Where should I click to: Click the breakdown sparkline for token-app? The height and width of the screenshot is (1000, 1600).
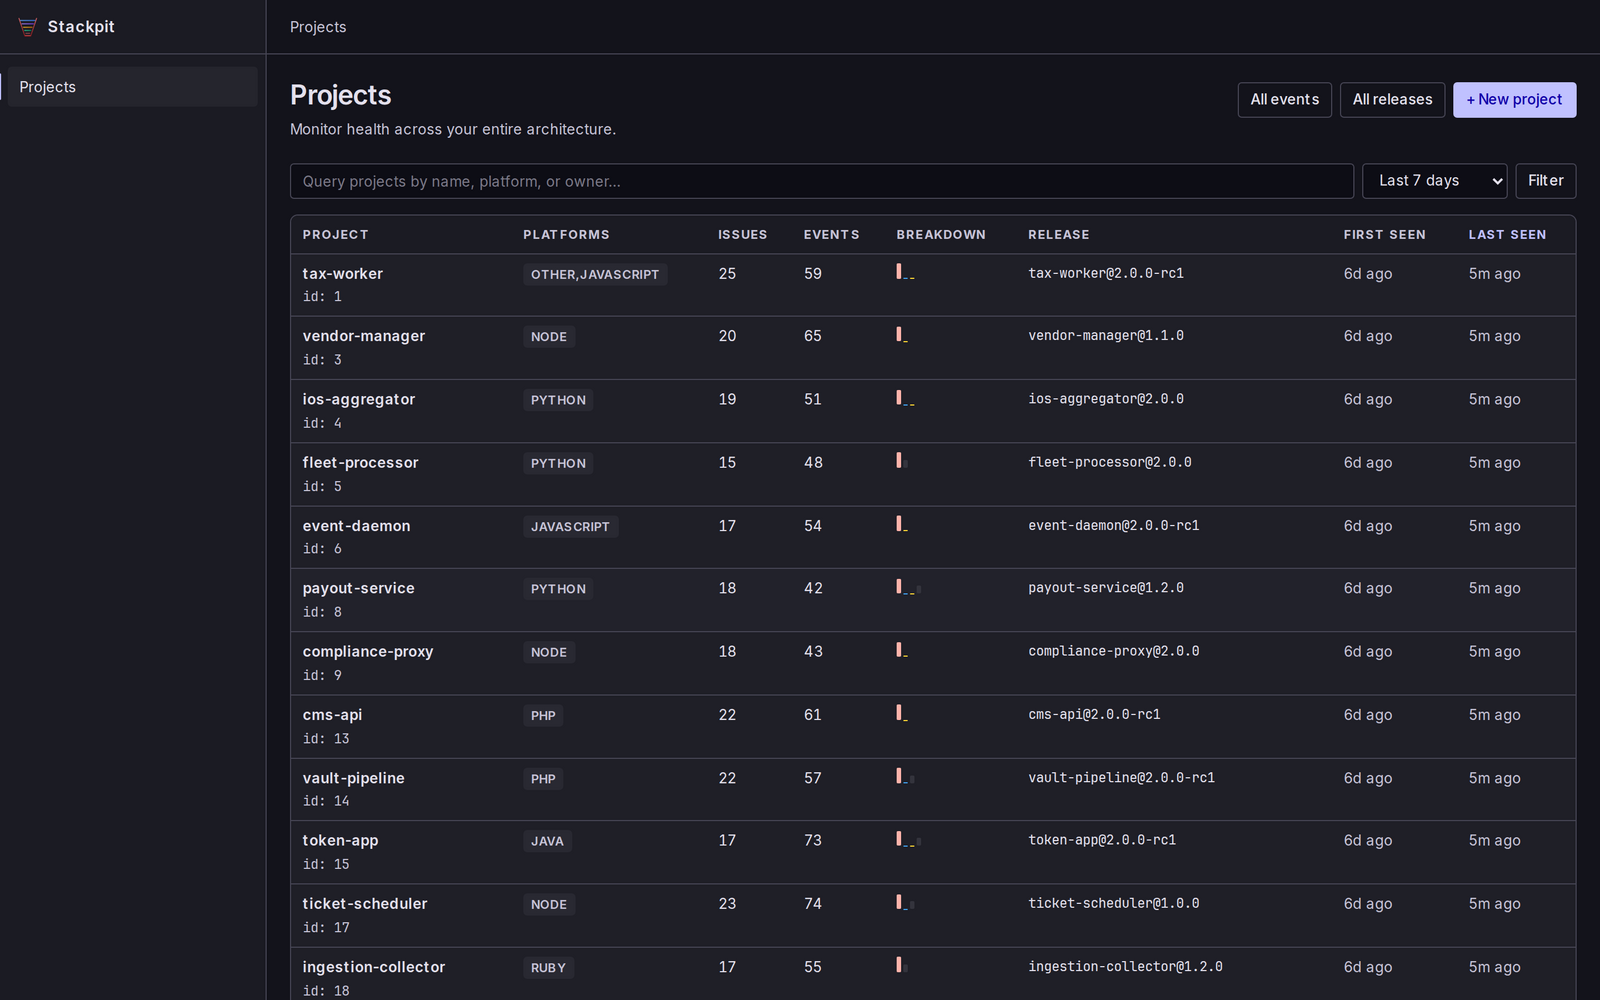[x=908, y=839]
